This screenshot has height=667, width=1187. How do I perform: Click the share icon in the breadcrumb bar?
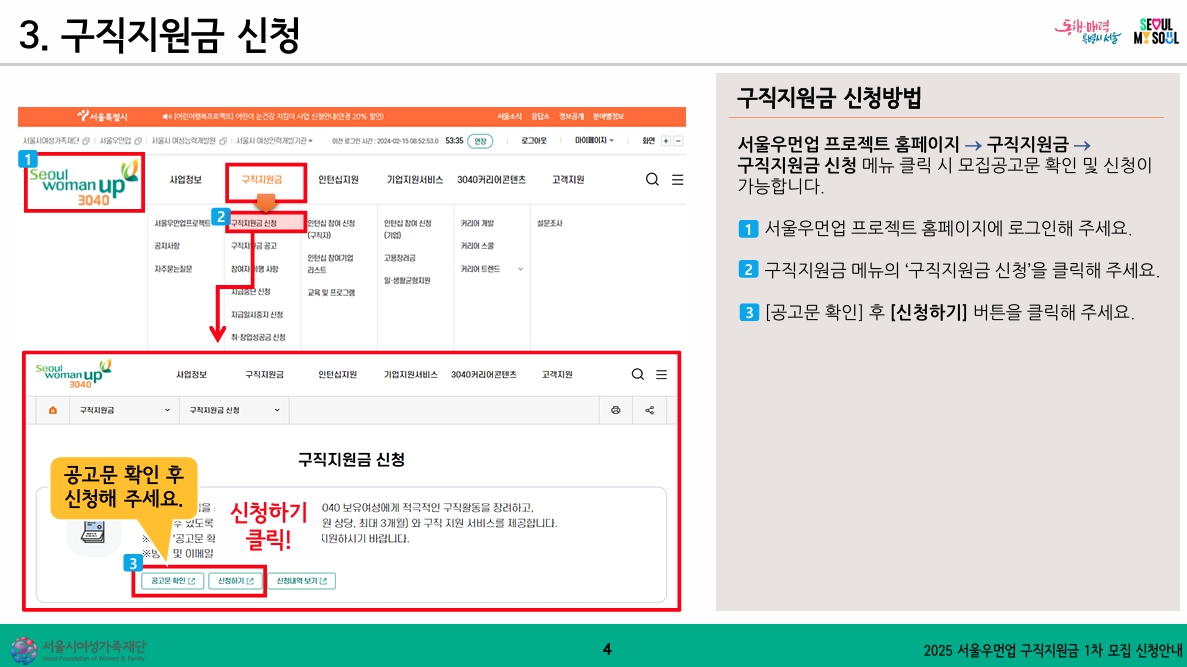click(650, 410)
